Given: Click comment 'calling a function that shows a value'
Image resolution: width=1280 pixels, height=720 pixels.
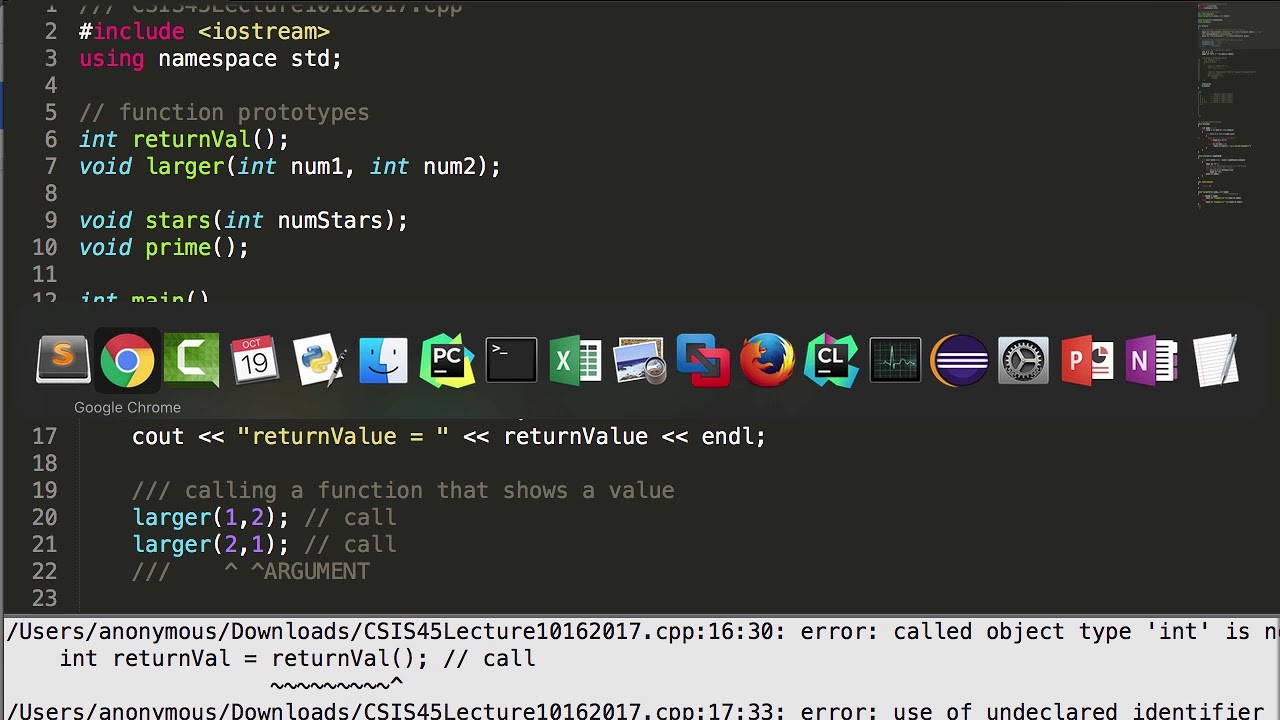Looking at the screenshot, I should pos(430,490).
